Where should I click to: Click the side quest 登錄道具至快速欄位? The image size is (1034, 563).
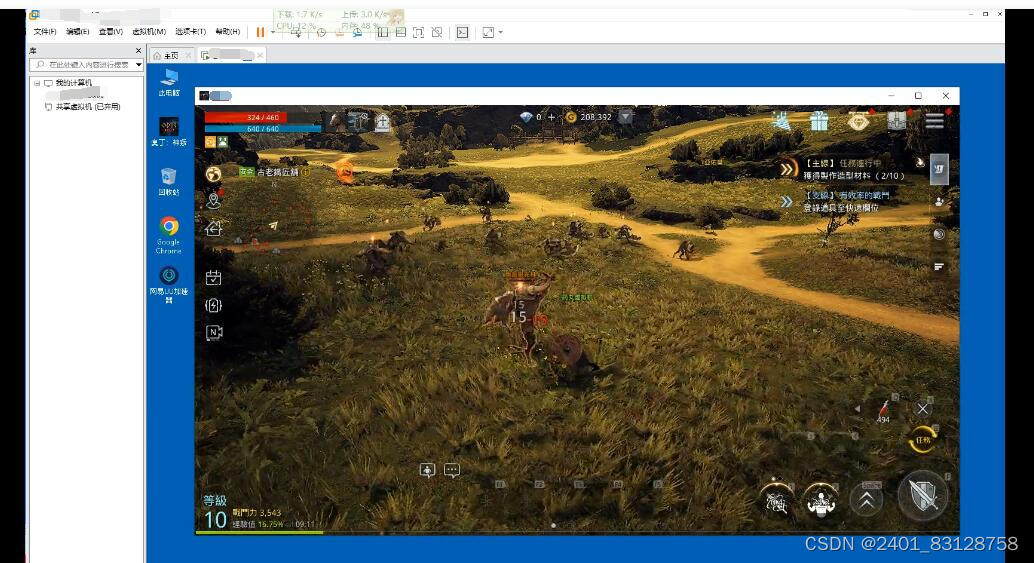840,208
